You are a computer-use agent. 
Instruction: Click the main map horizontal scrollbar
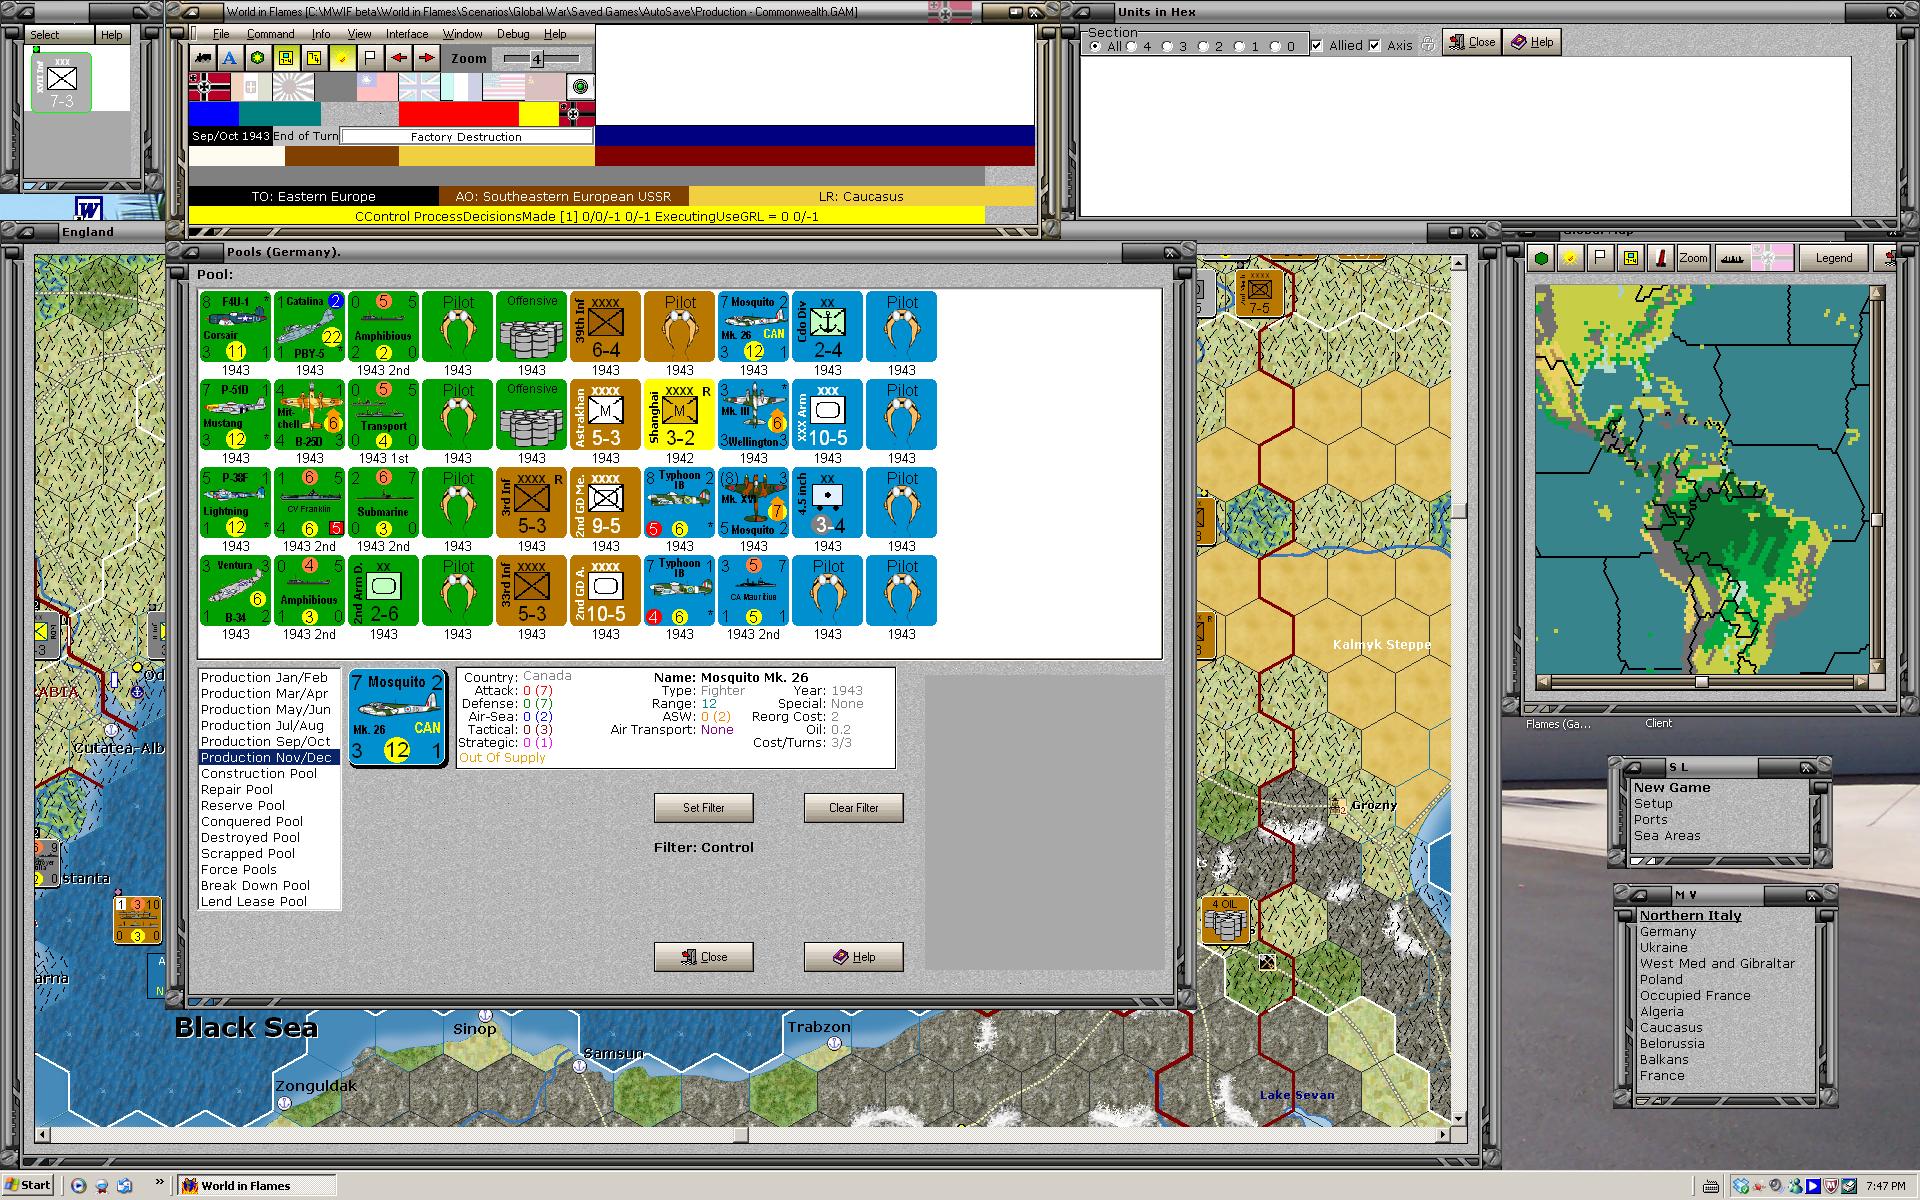pyautogui.click(x=742, y=1135)
